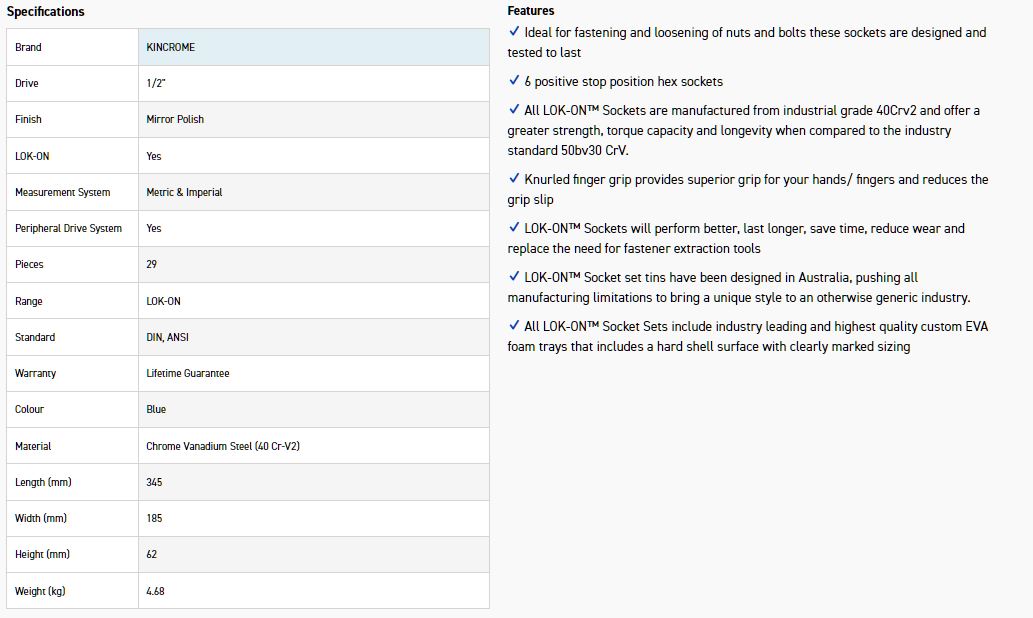
Task: Select Chrome Vanadium Steel material value
Action: 223,446
